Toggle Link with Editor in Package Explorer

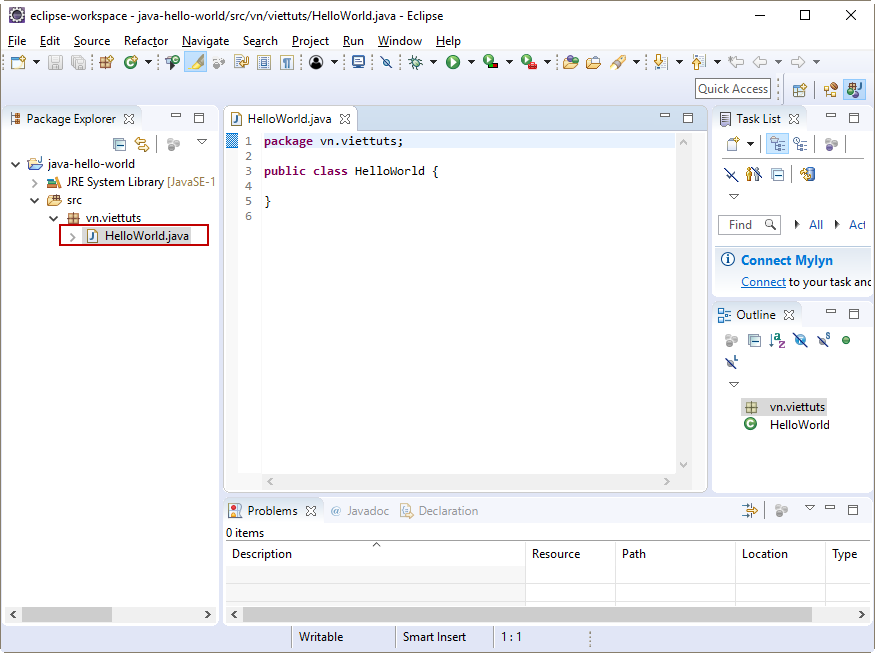(x=142, y=145)
